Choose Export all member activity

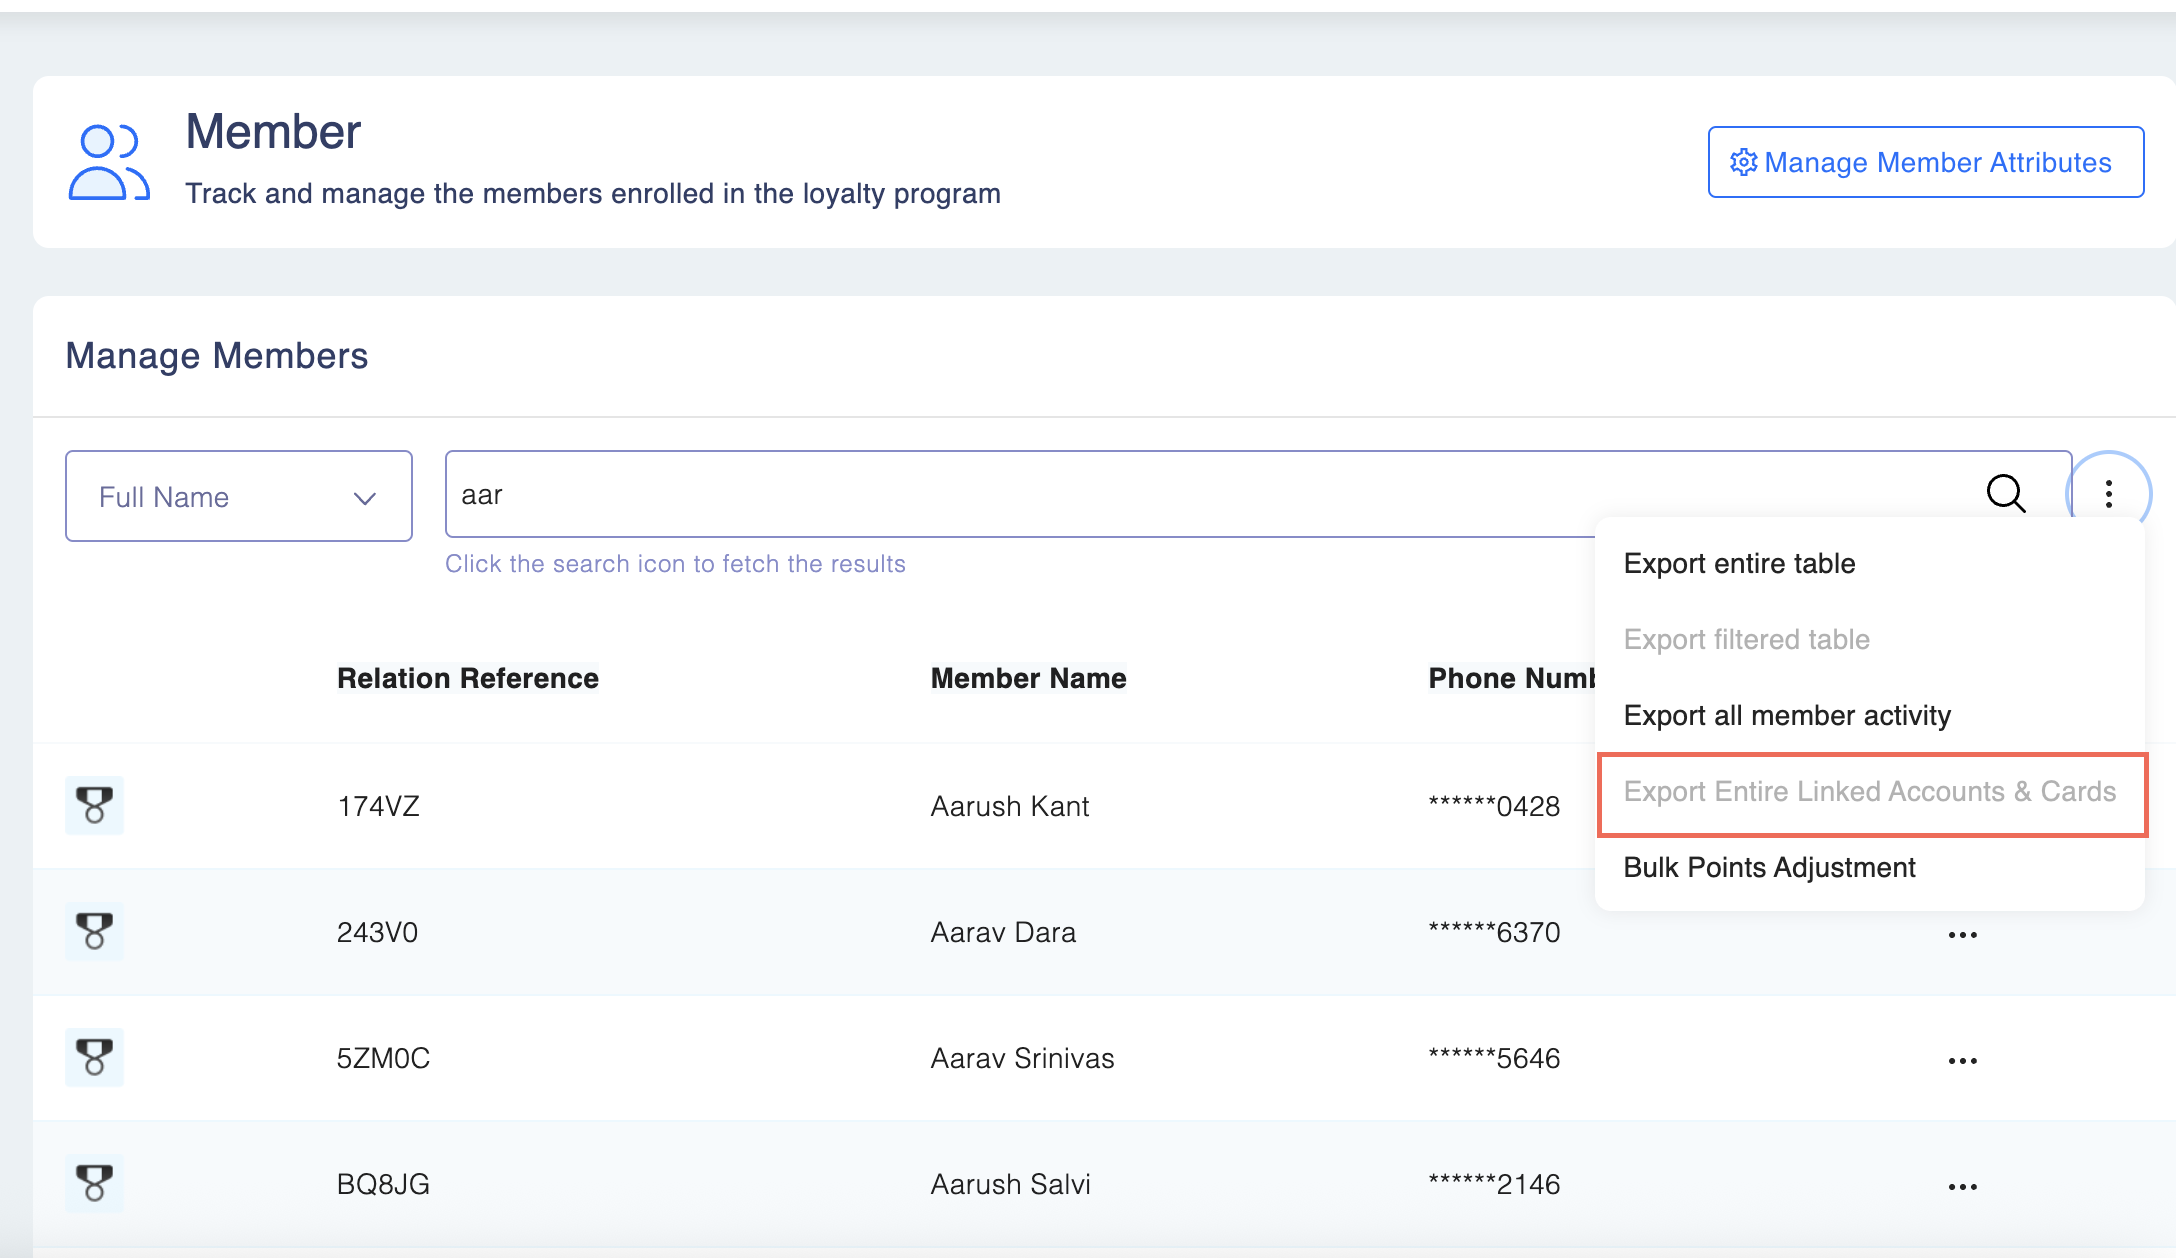(1786, 716)
